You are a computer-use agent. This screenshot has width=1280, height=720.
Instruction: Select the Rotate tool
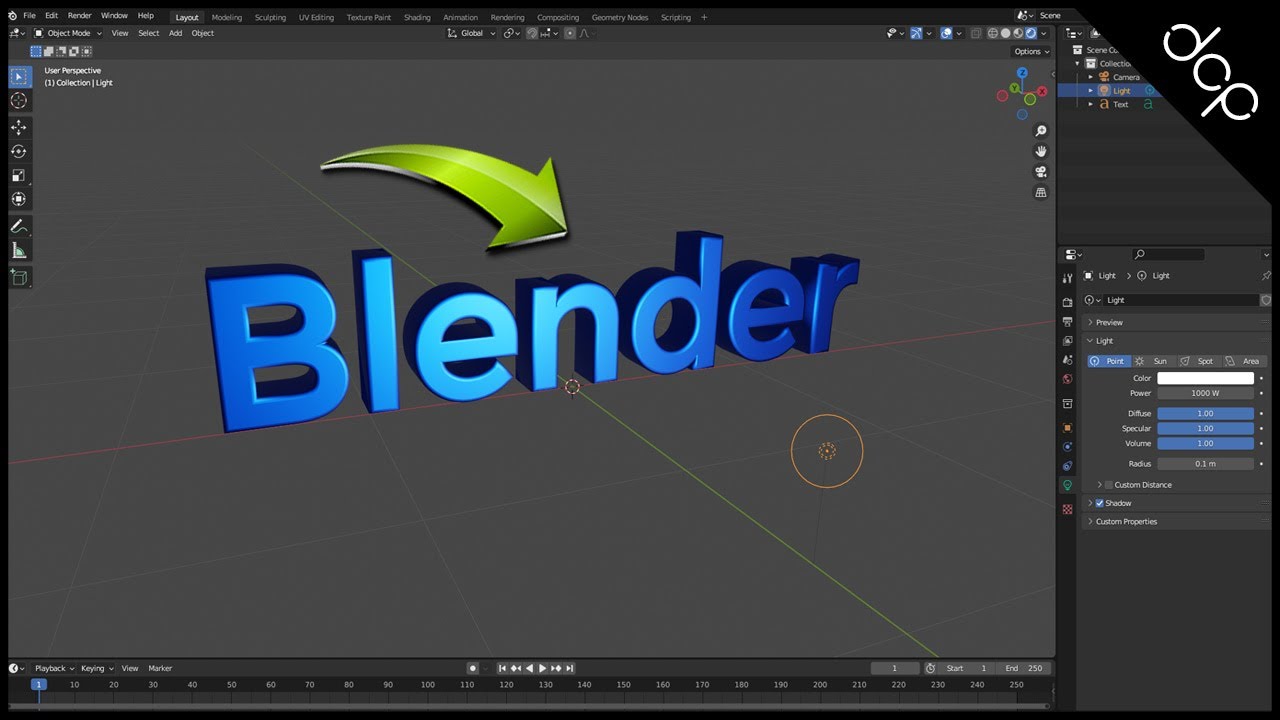19,152
